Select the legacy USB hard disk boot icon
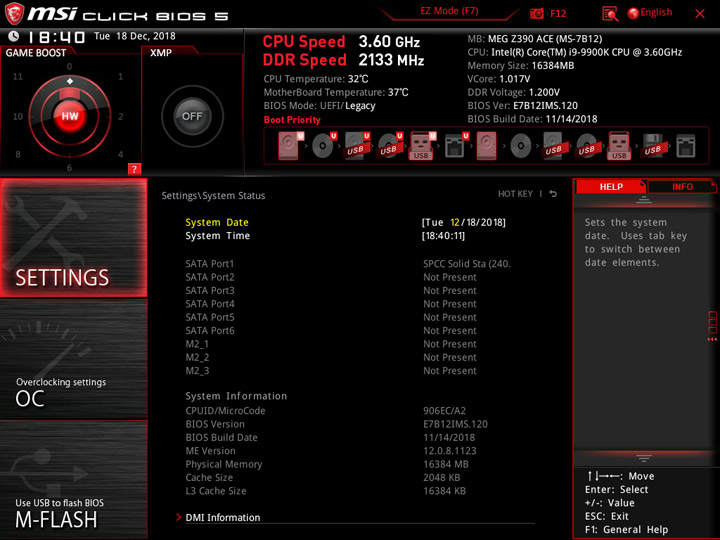The width and height of the screenshot is (720, 540). pyautogui.click(x=554, y=146)
